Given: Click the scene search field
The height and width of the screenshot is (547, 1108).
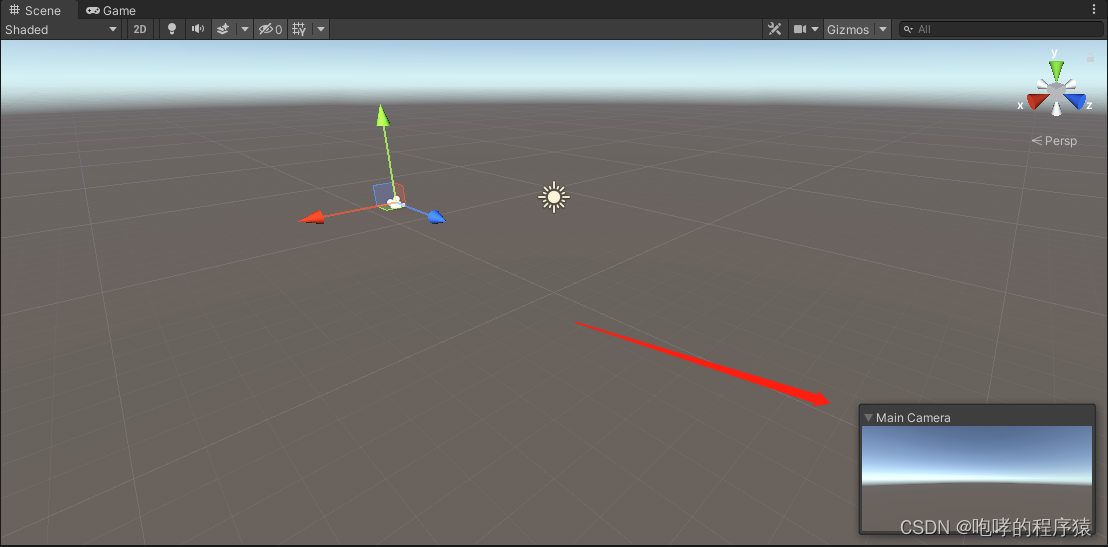Looking at the screenshot, I should coord(1001,29).
